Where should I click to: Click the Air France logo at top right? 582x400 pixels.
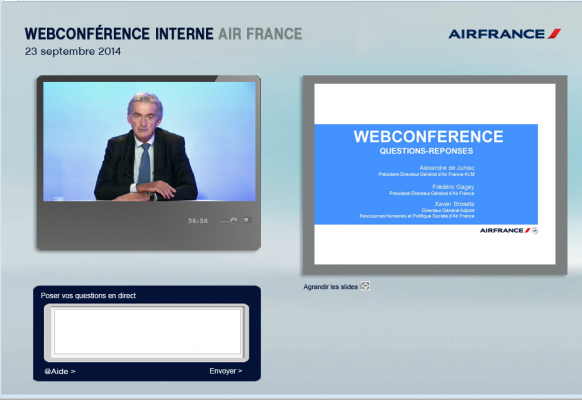coord(504,34)
